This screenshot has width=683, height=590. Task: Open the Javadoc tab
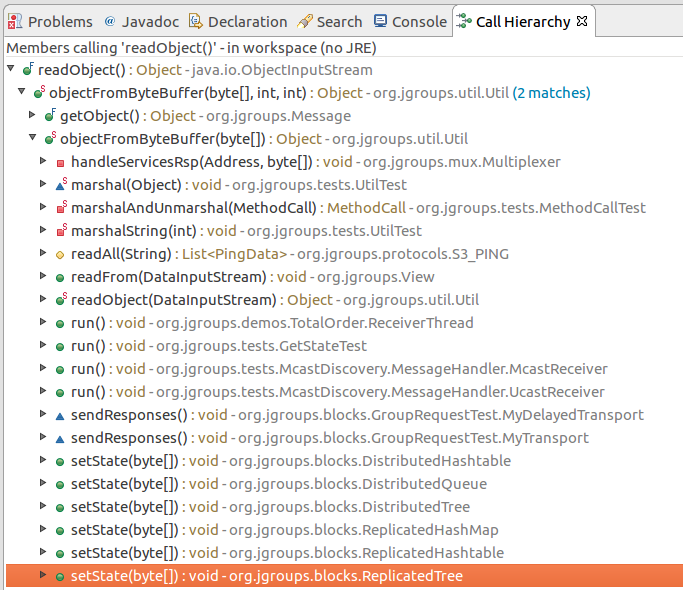[x=142, y=21]
